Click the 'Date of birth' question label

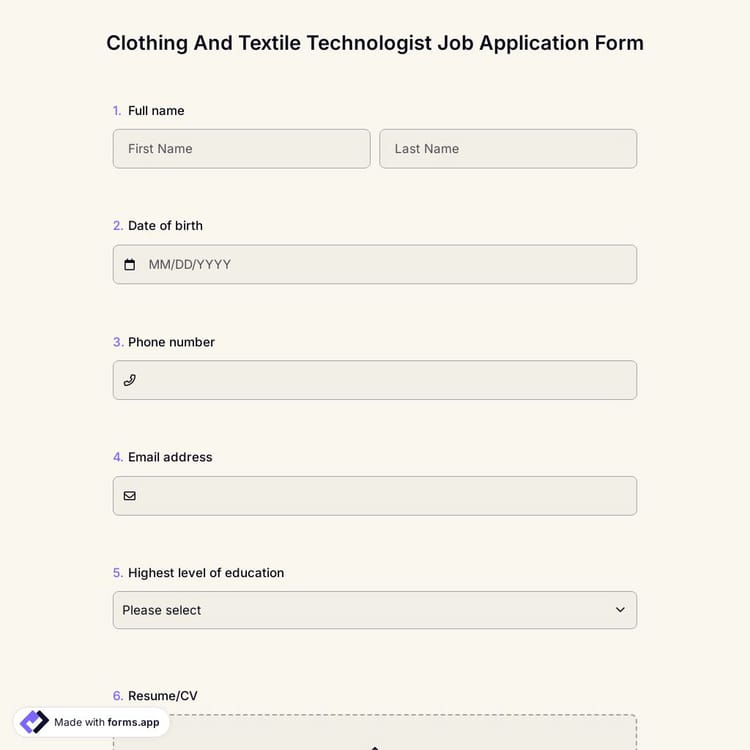click(x=165, y=226)
